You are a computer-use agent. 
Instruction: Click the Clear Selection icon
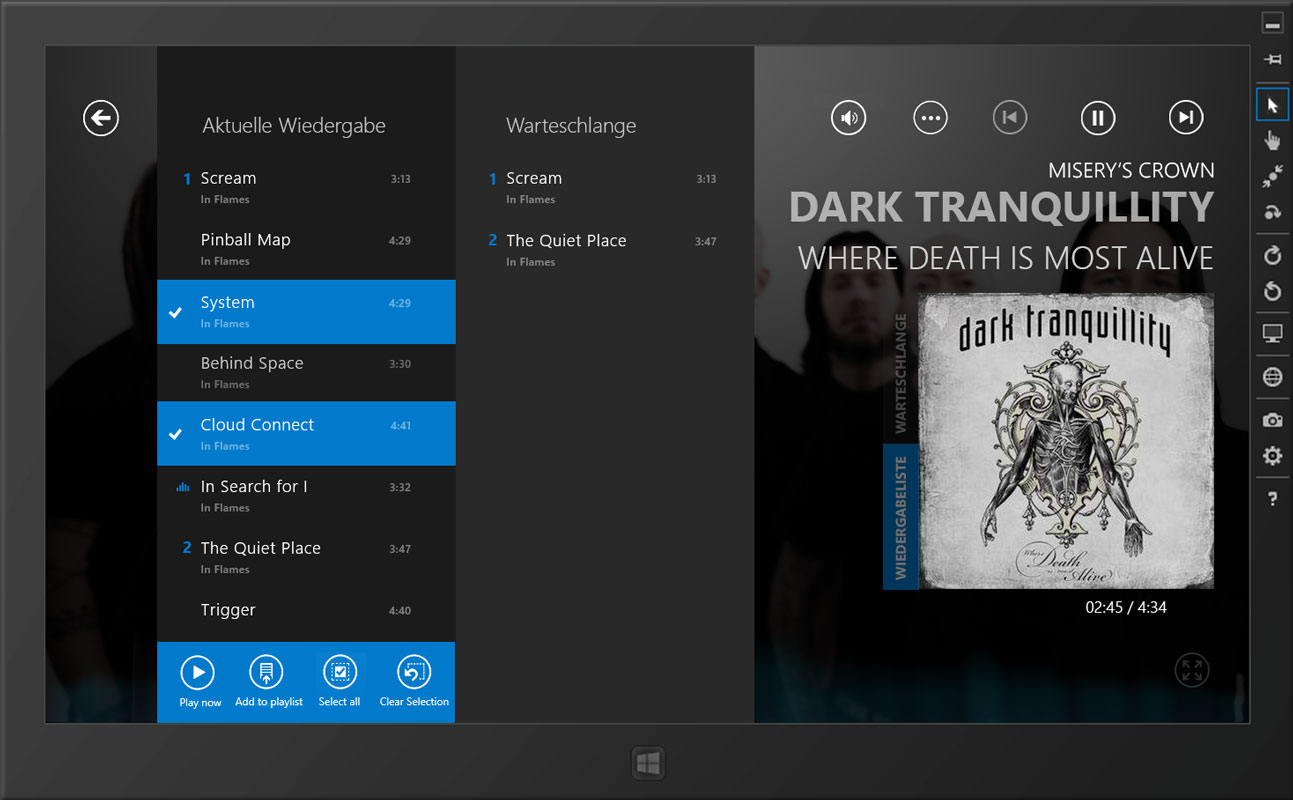pyautogui.click(x=413, y=673)
